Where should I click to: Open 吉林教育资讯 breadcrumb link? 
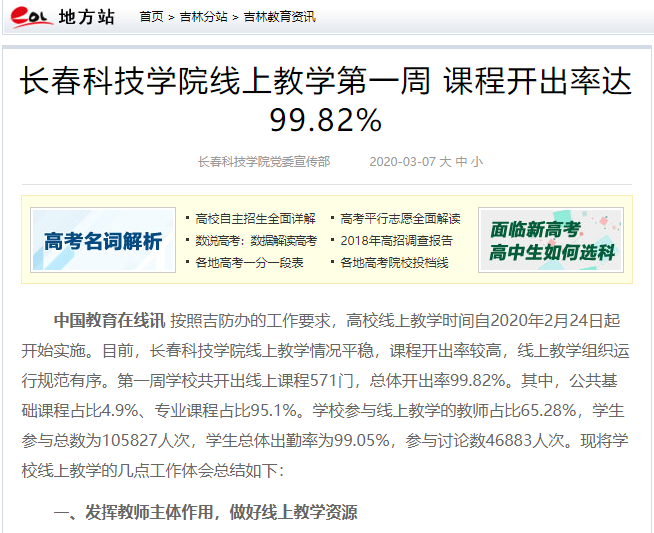click(273, 17)
